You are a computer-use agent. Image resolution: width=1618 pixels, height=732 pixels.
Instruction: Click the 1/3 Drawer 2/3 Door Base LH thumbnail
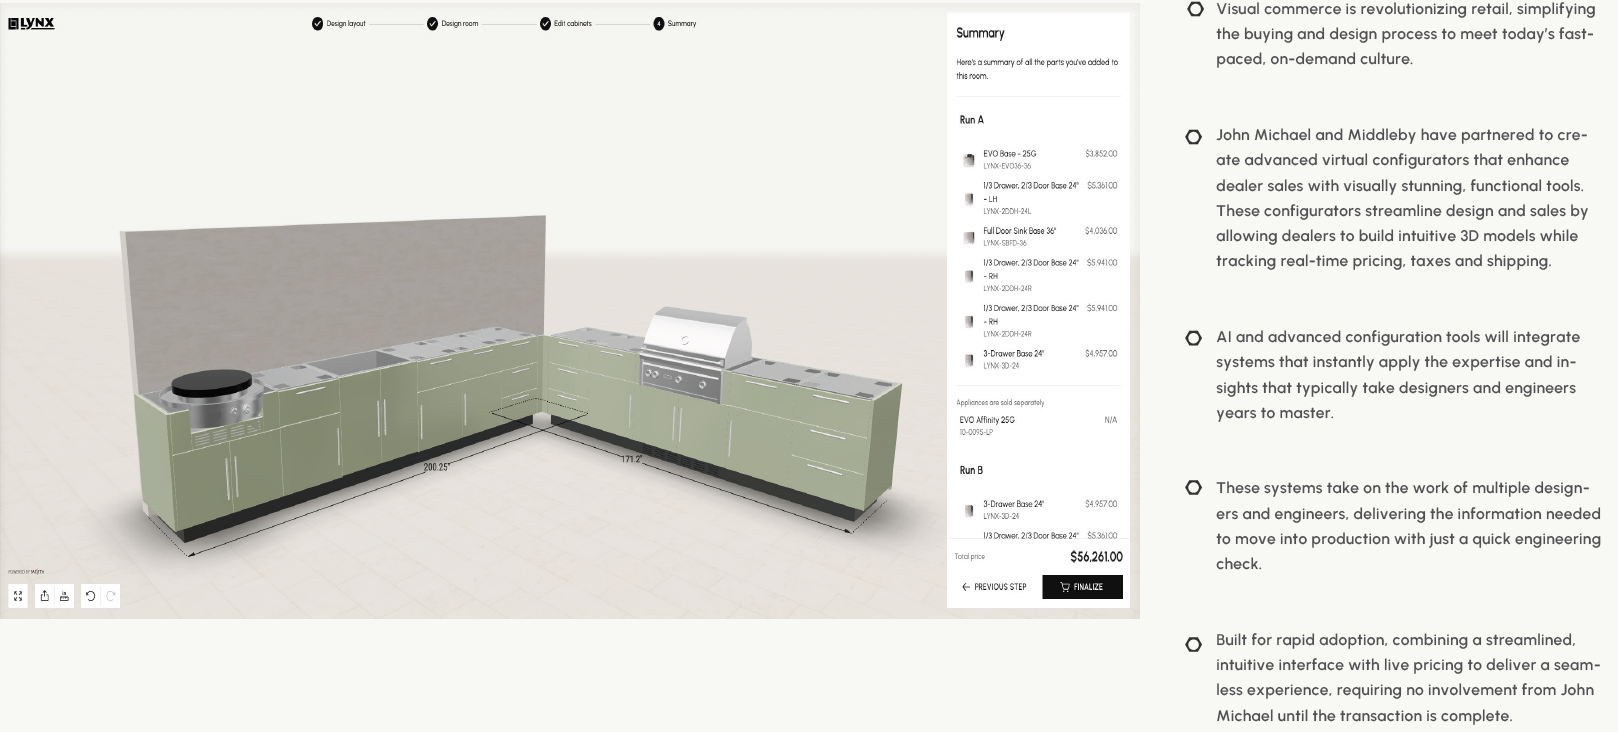click(x=969, y=199)
